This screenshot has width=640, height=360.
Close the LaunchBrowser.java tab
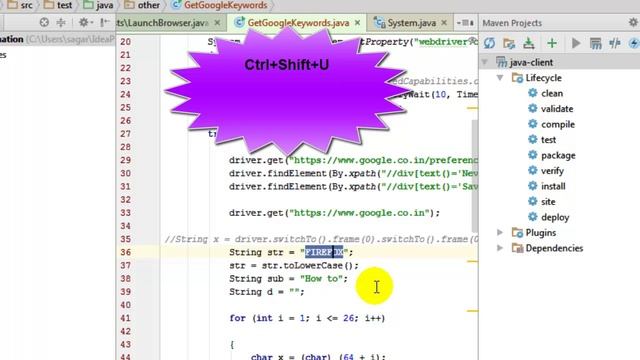(218, 23)
